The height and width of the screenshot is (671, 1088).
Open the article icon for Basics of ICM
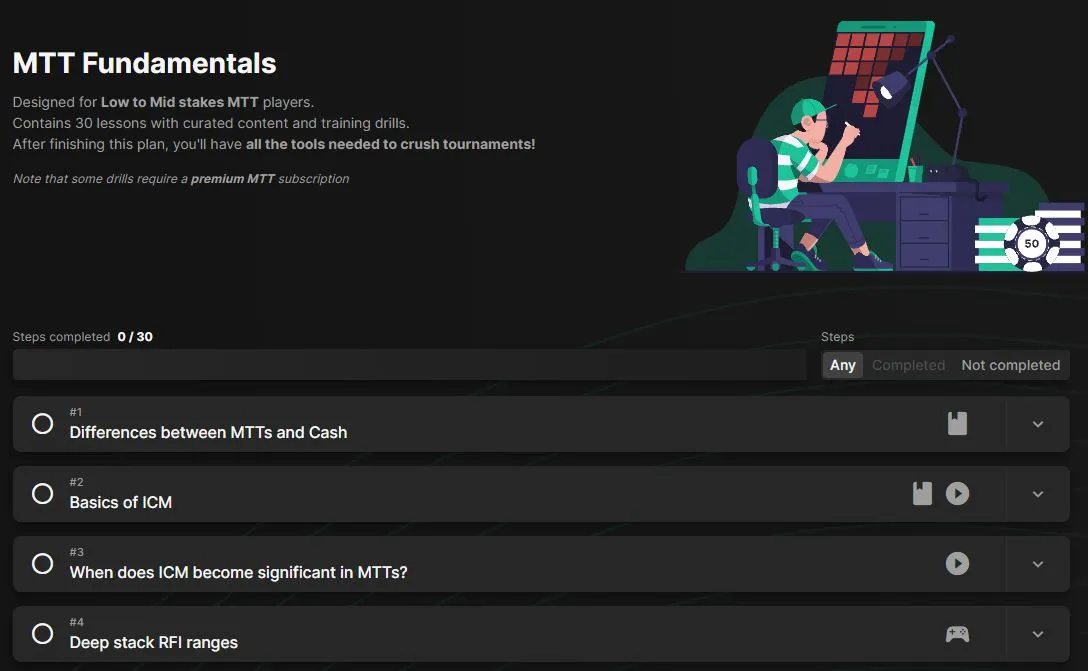click(922, 493)
